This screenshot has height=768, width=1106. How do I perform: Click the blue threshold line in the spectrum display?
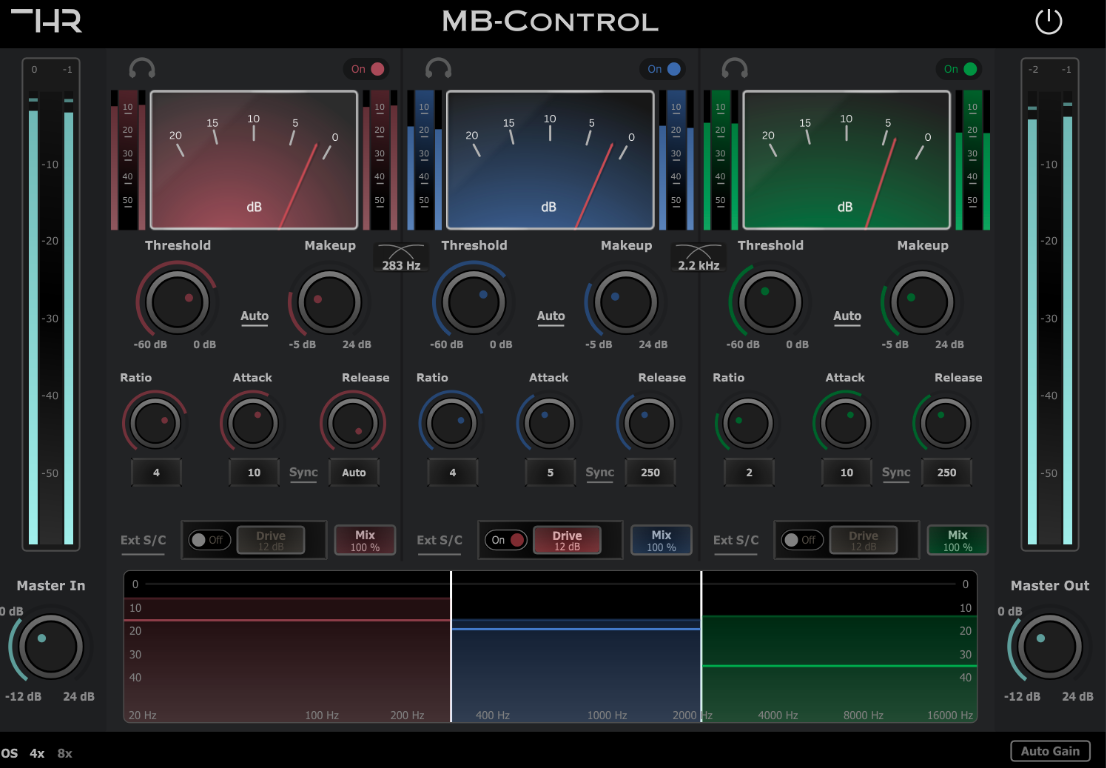[x=576, y=628]
